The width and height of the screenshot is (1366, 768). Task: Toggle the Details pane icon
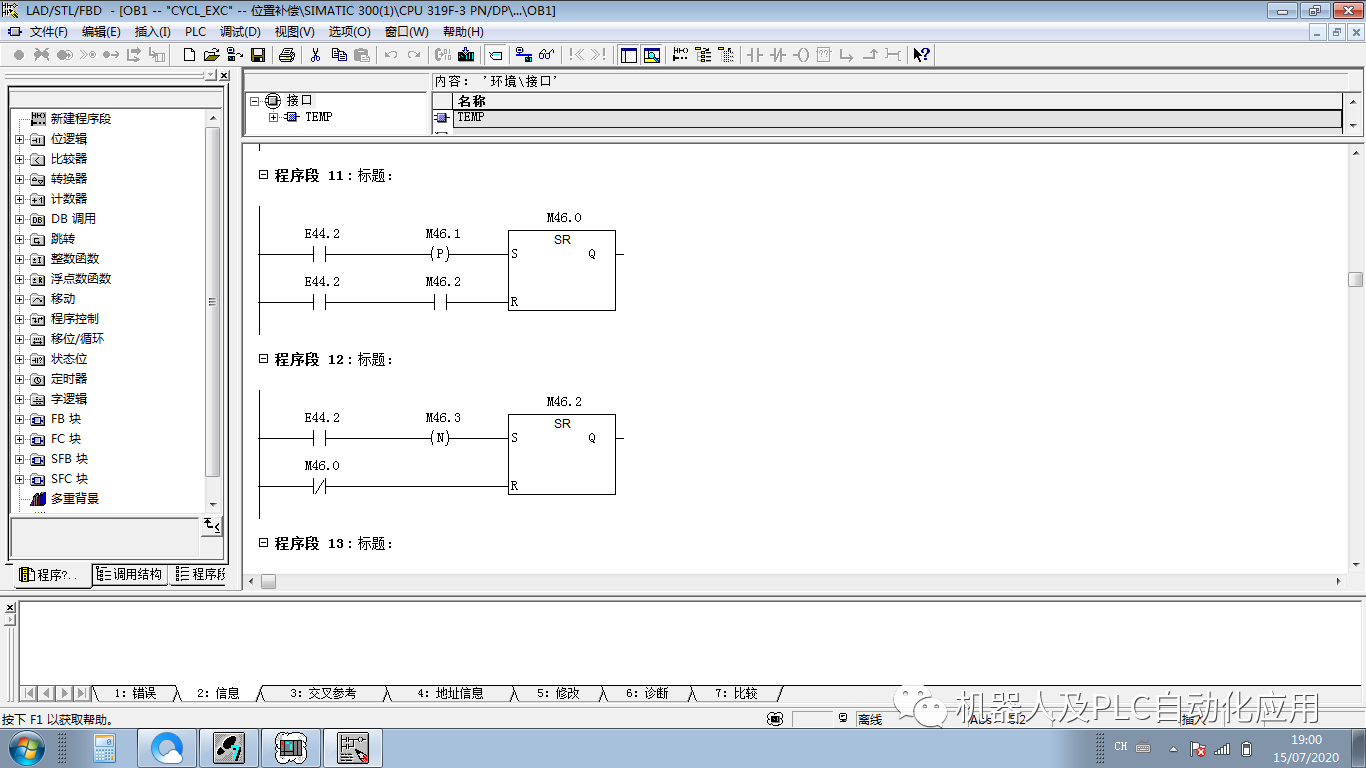[x=652, y=55]
